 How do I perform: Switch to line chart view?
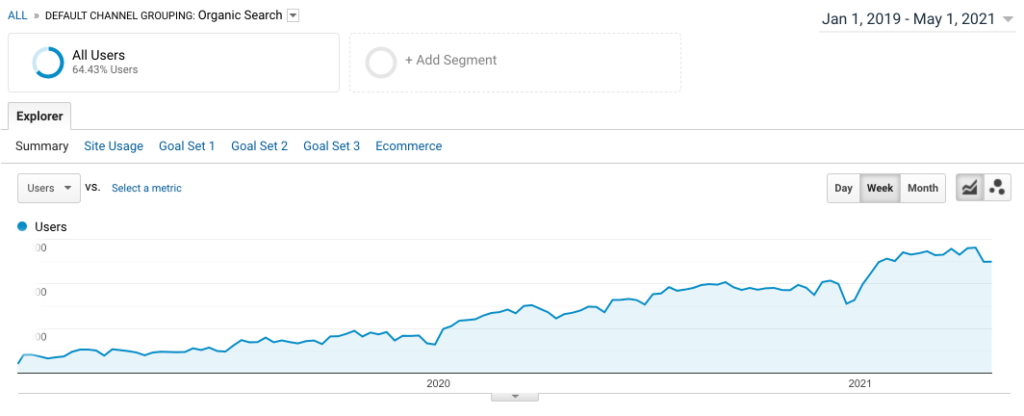click(x=969, y=188)
